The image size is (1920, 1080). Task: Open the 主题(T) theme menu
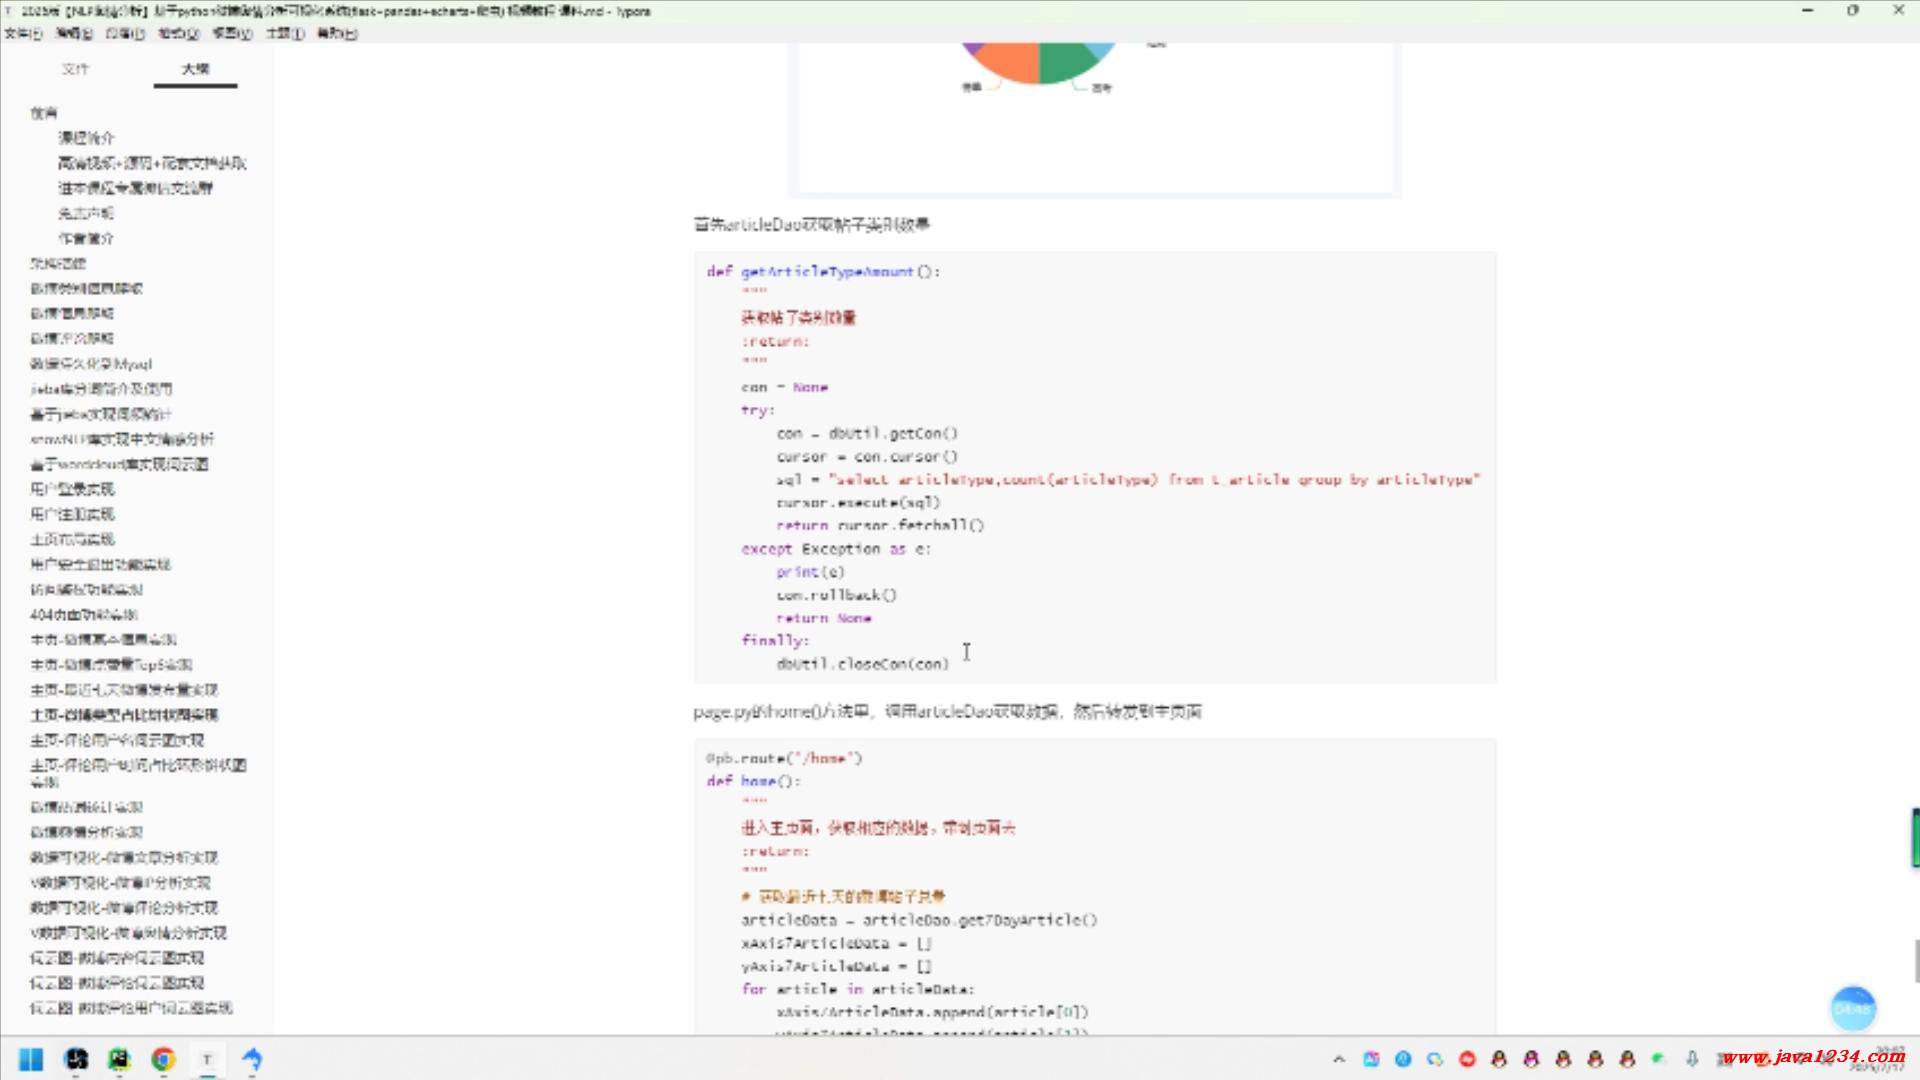pos(284,33)
